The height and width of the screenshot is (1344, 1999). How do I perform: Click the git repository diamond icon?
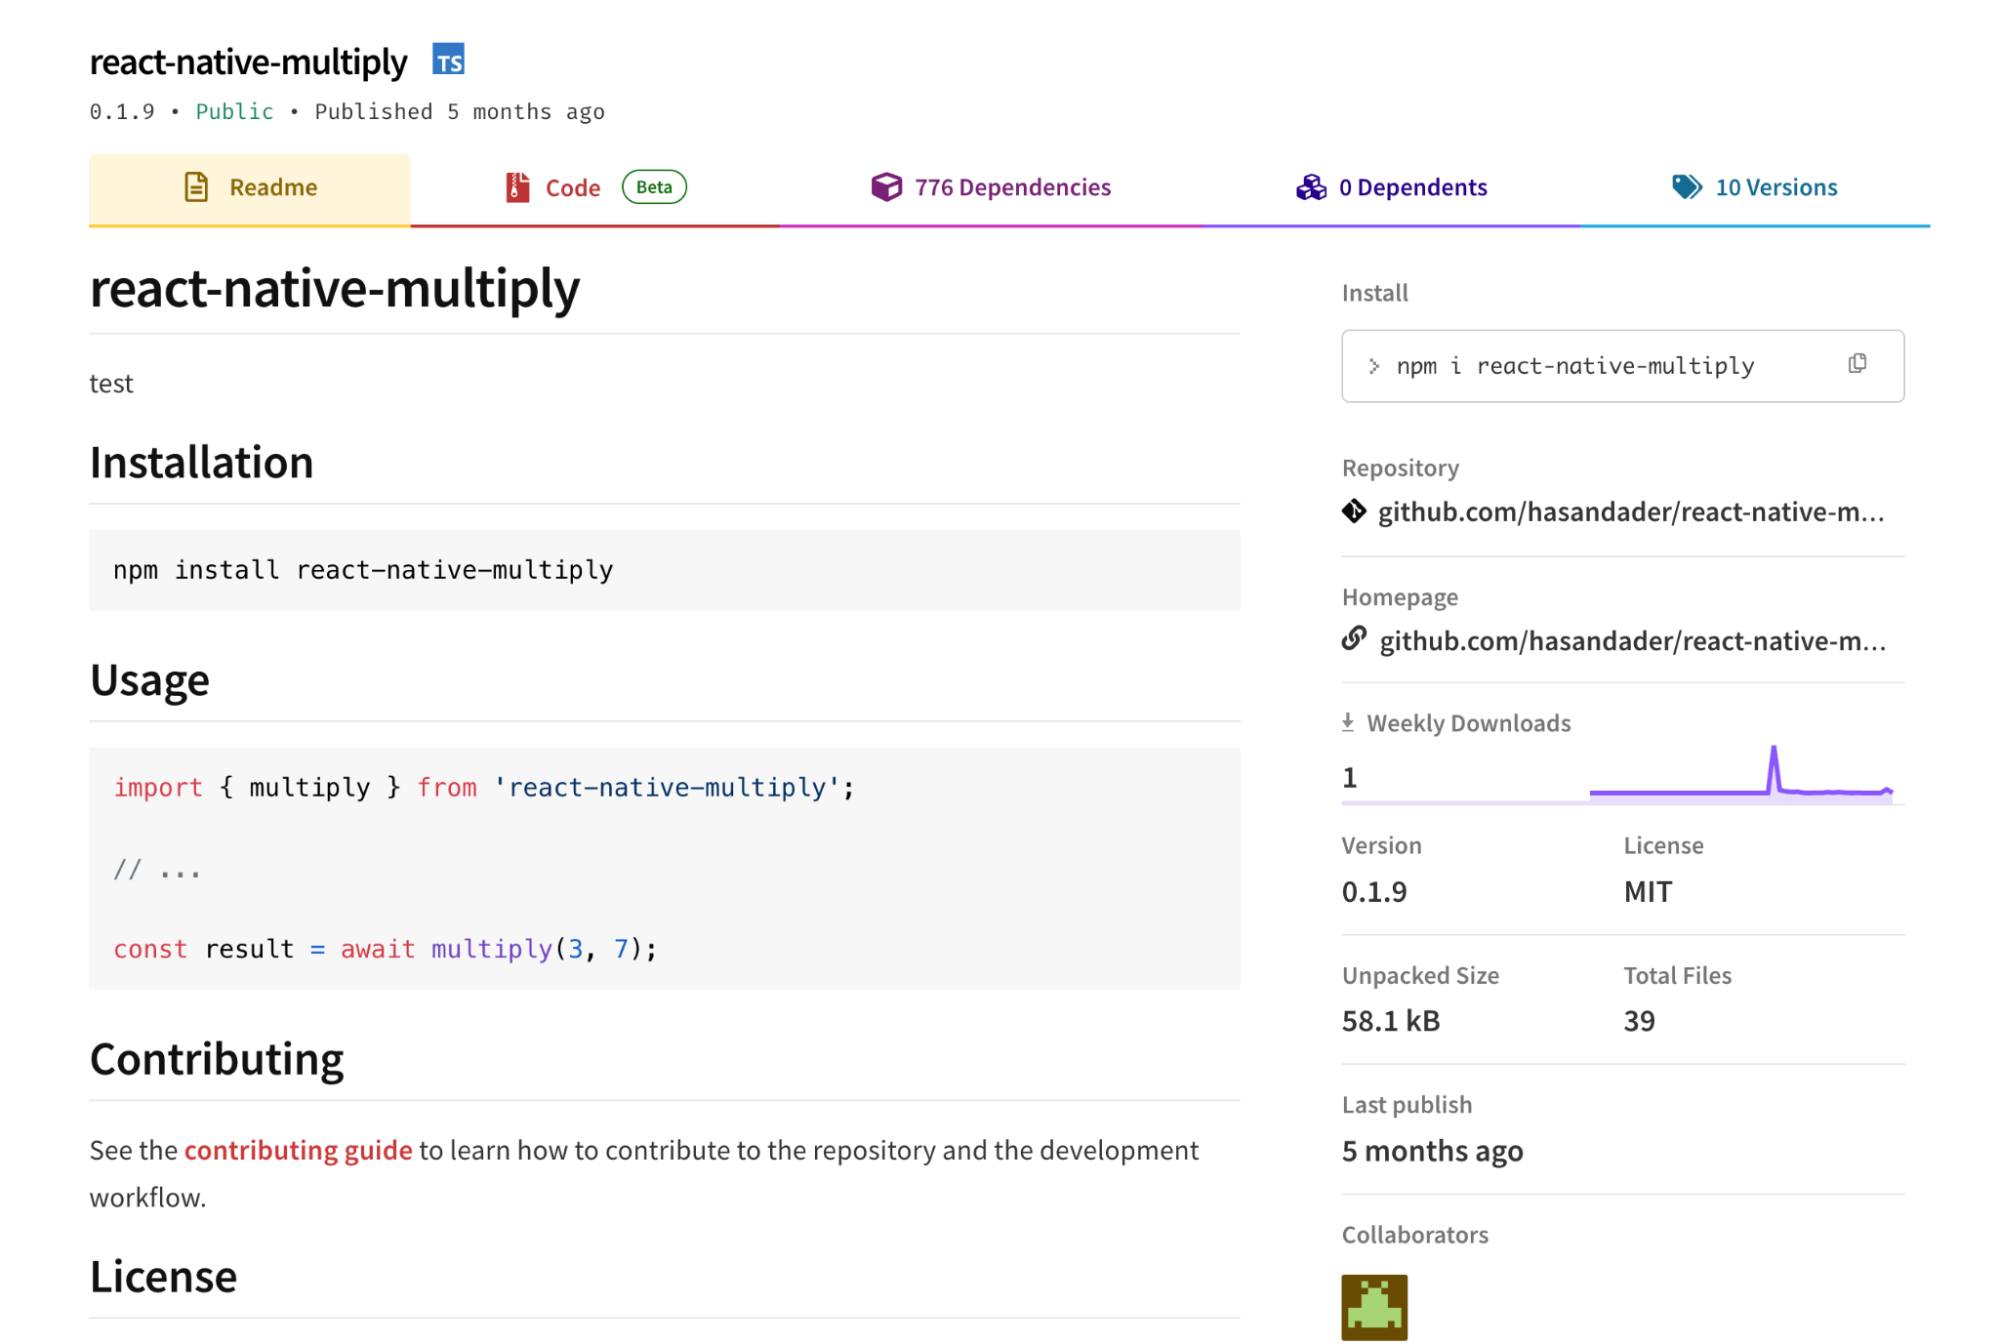click(x=1354, y=512)
